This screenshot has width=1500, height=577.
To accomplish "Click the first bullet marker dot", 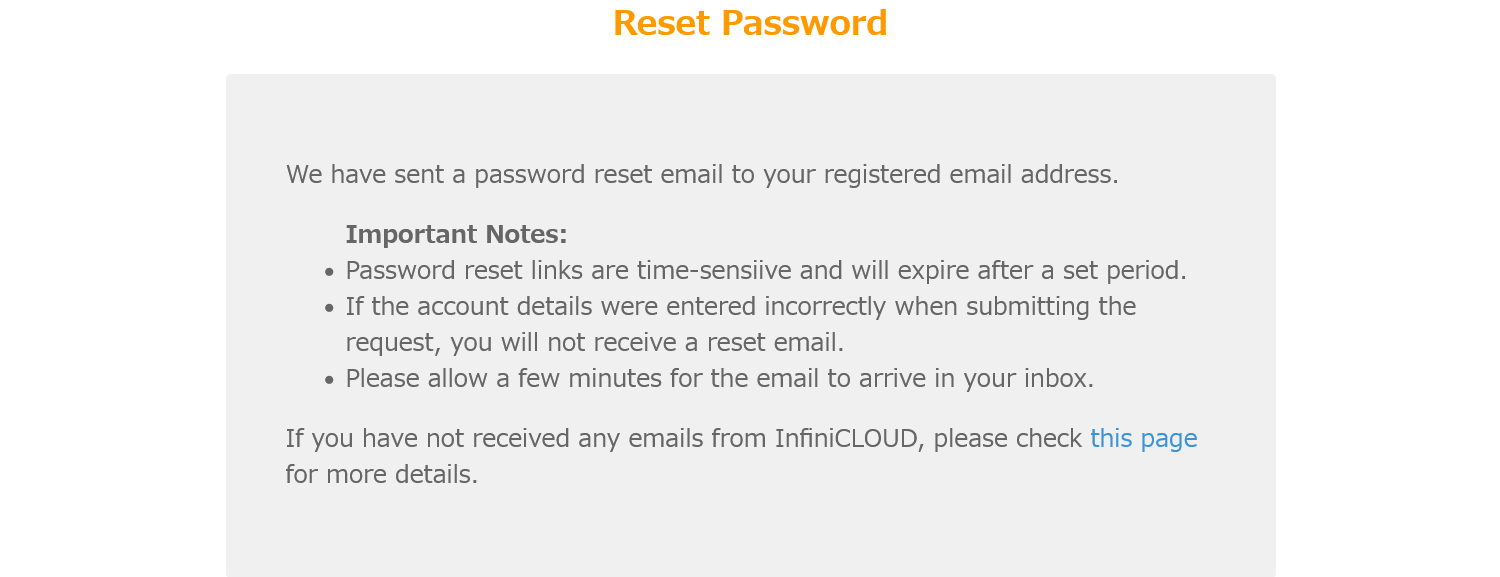I will pos(328,271).
